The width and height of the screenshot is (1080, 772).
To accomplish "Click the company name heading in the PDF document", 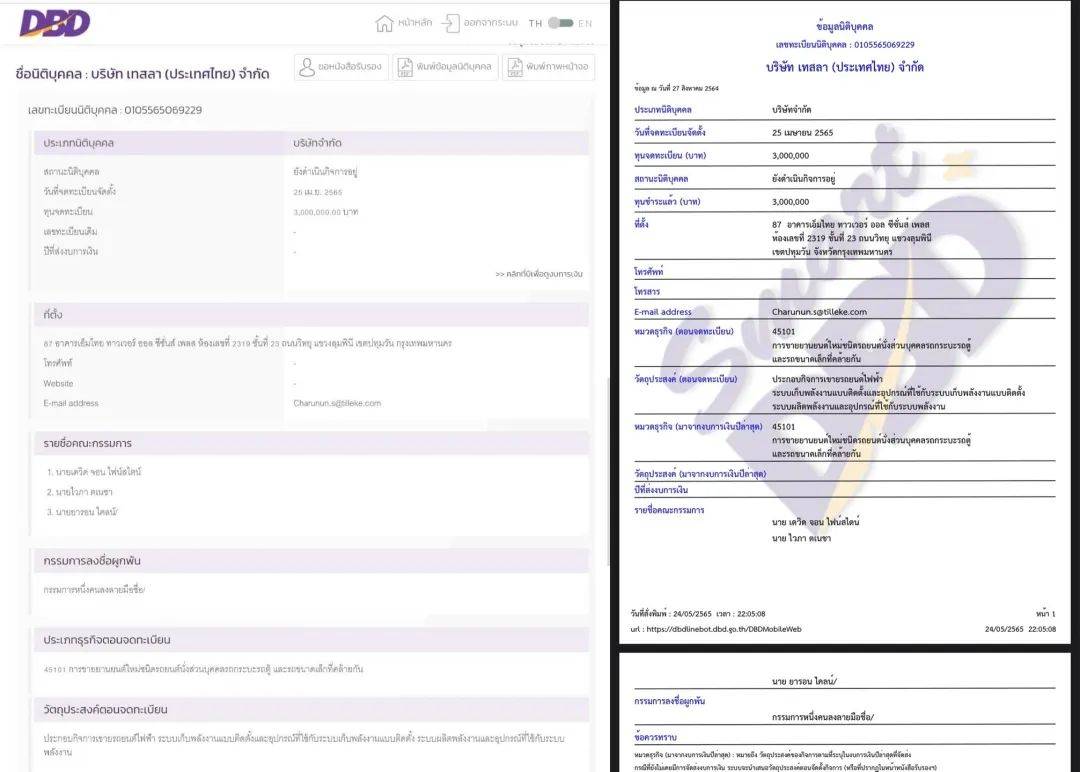I will click(x=844, y=67).
